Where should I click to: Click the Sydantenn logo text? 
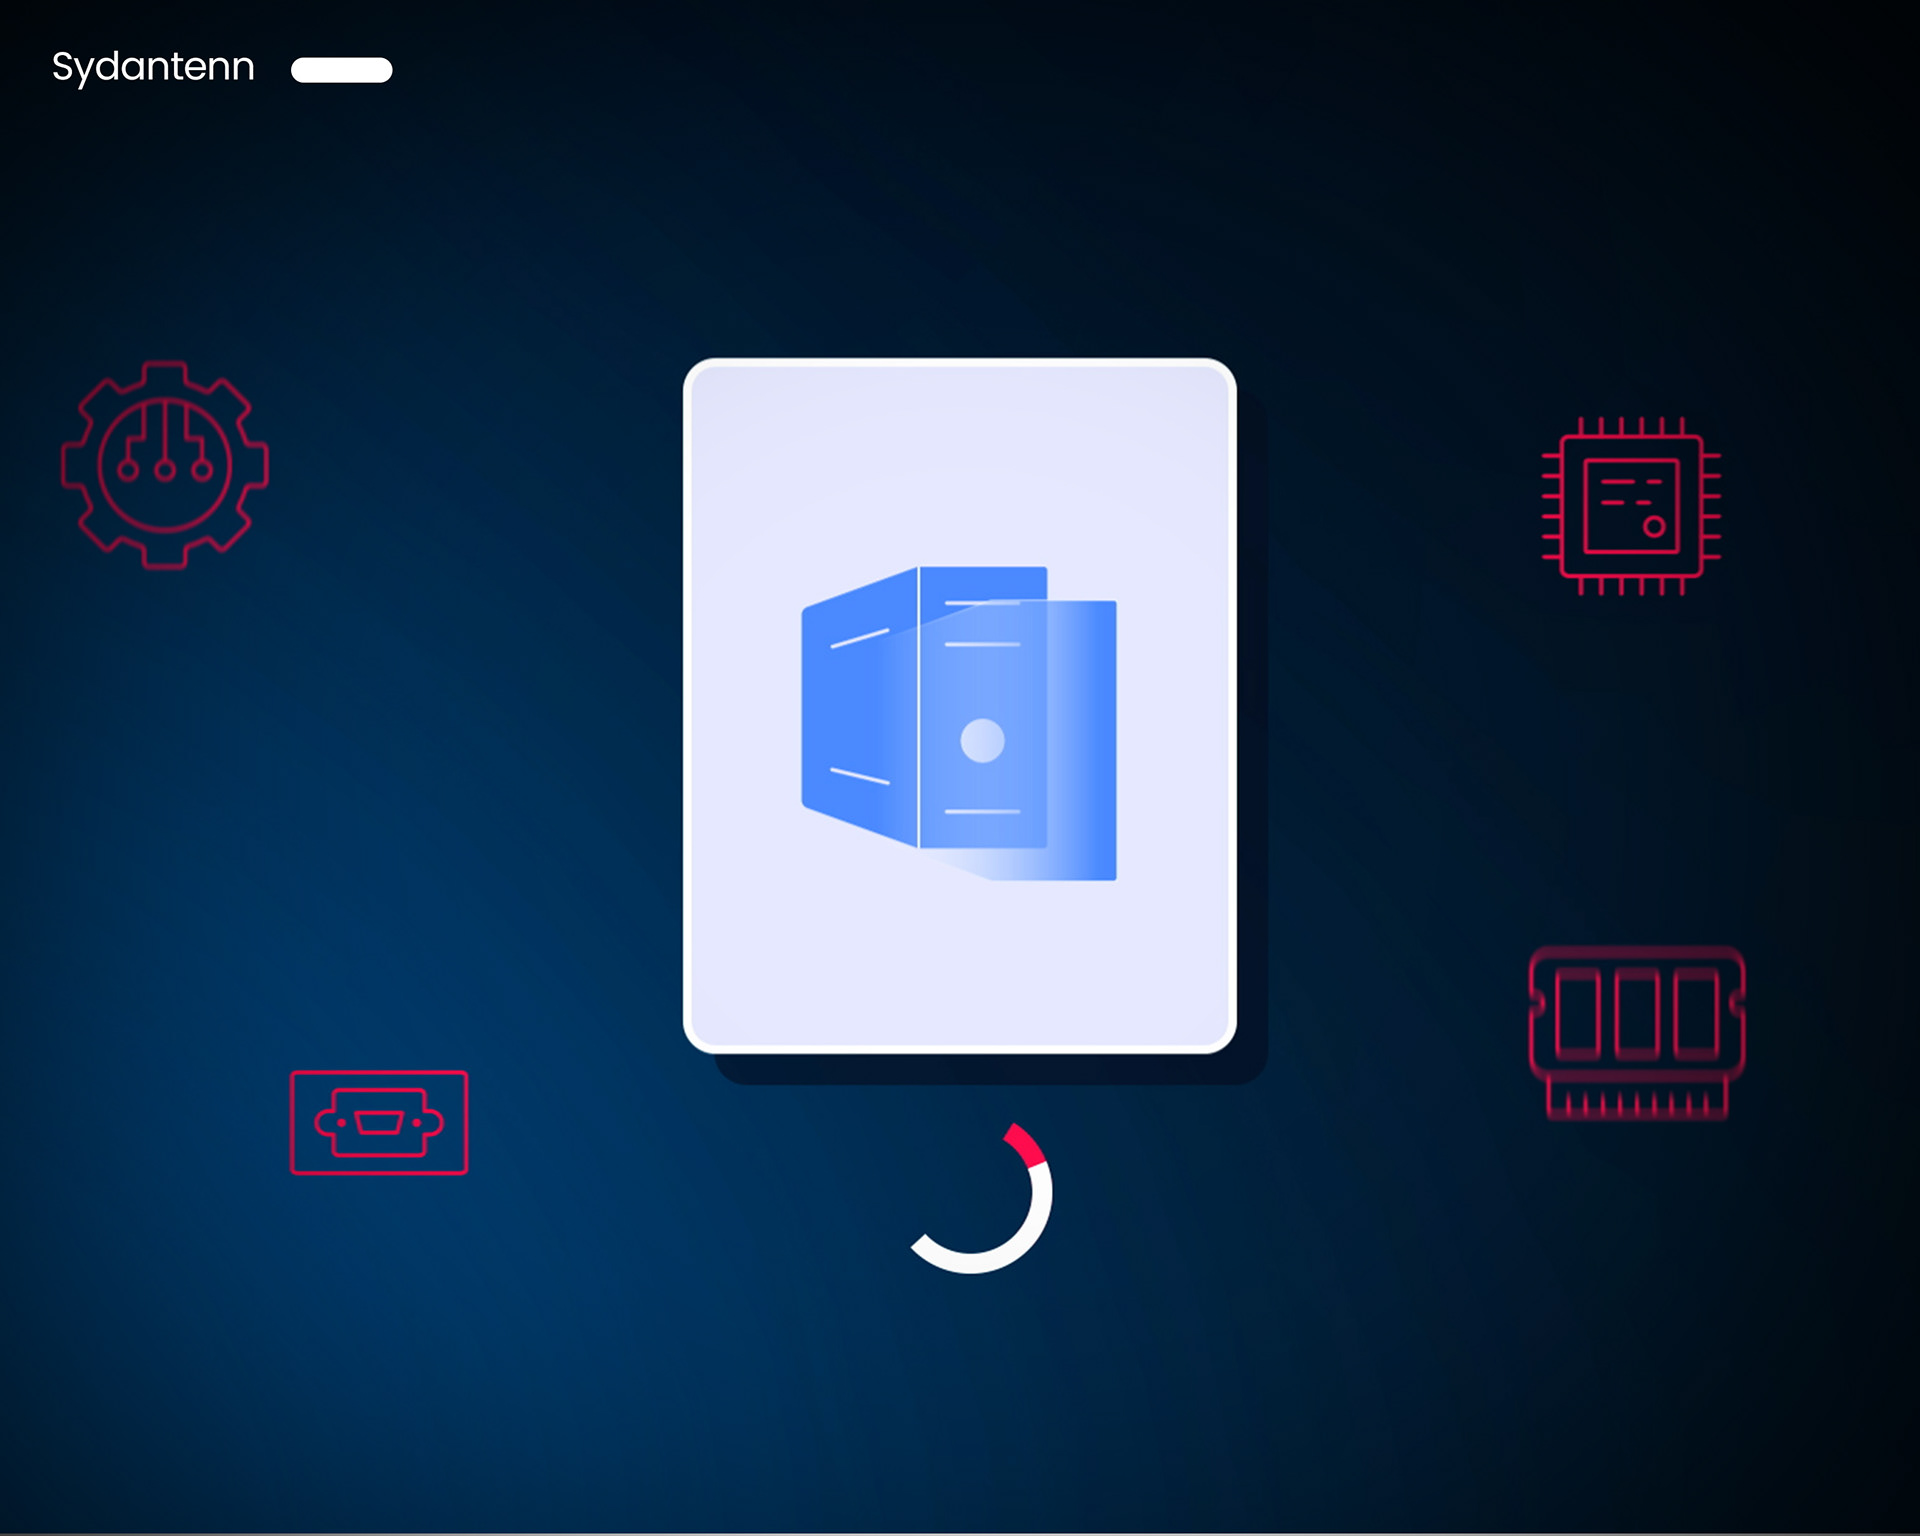coord(153,67)
